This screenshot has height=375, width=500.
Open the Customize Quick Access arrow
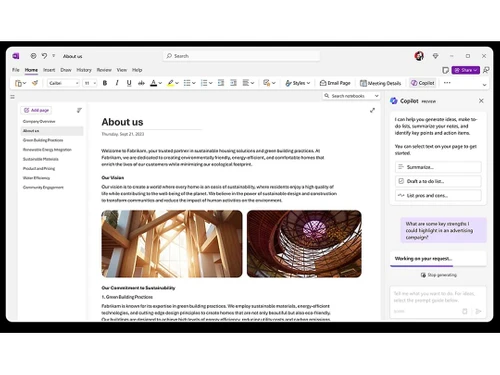[54, 56]
